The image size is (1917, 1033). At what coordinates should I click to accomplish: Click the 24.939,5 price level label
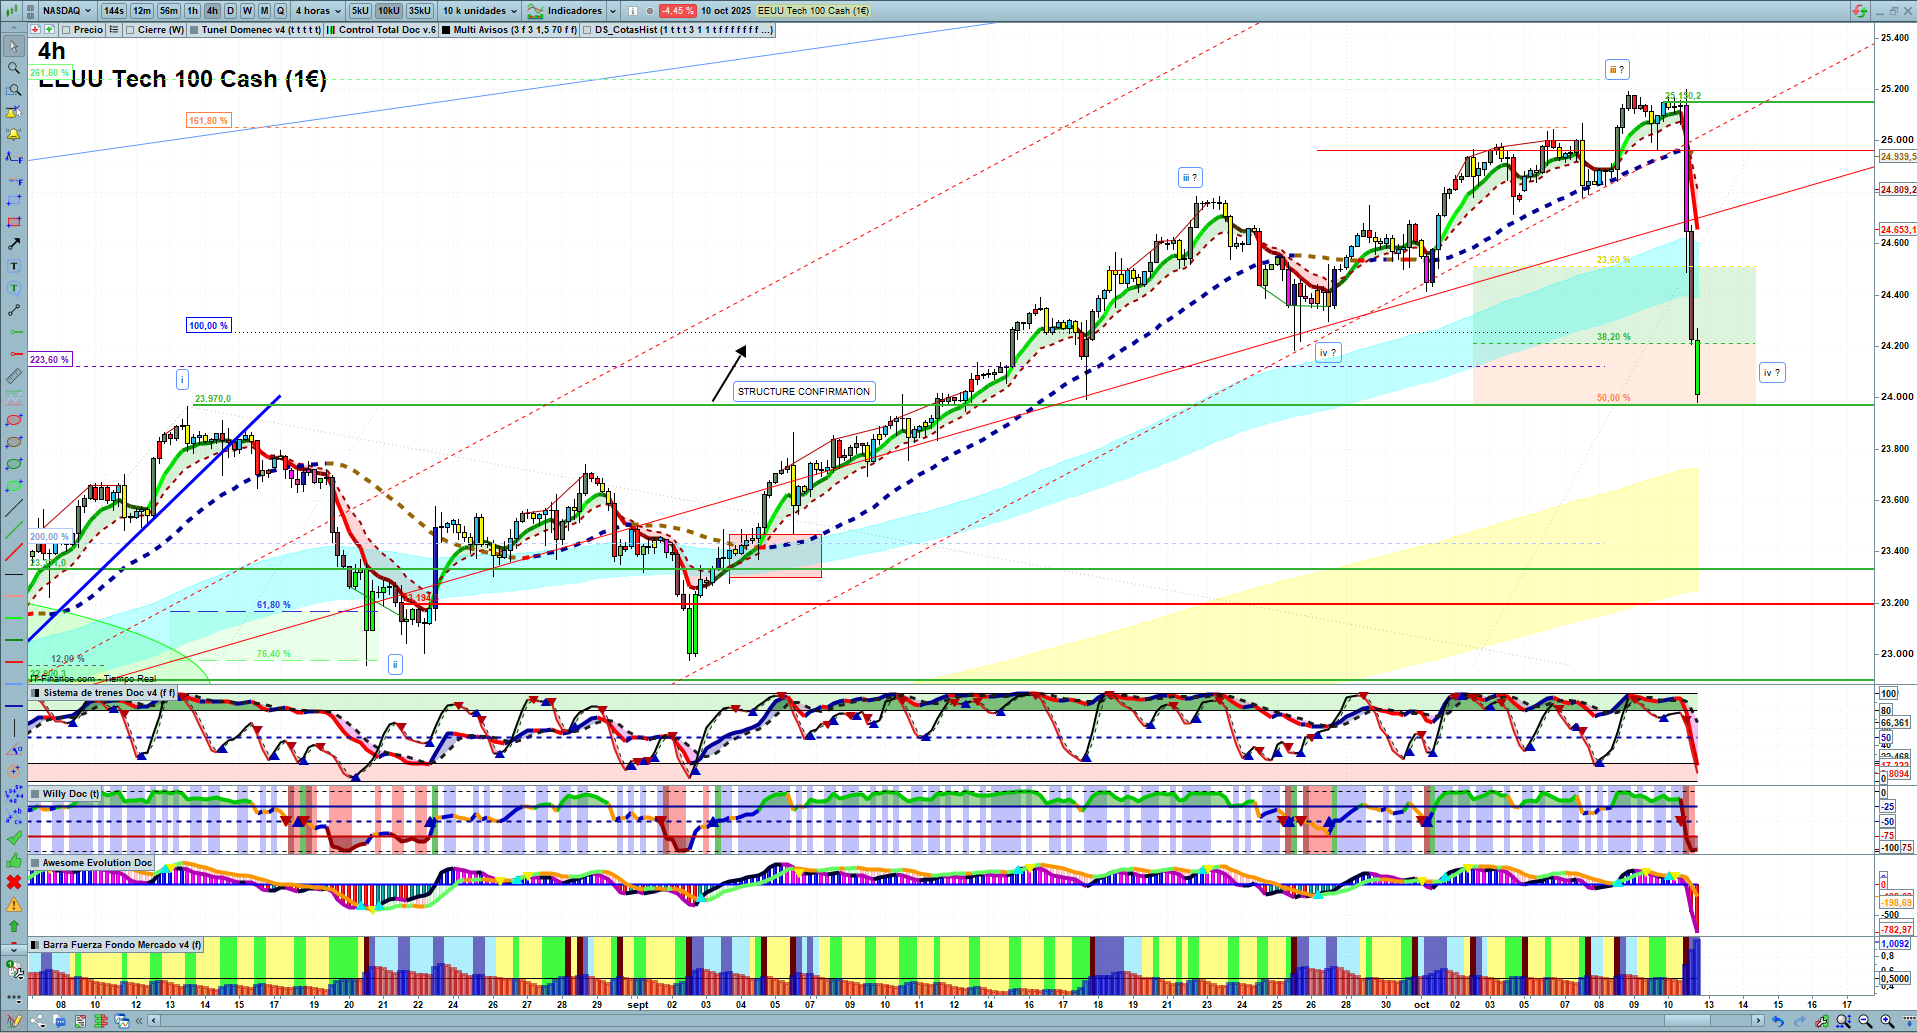[1898, 157]
